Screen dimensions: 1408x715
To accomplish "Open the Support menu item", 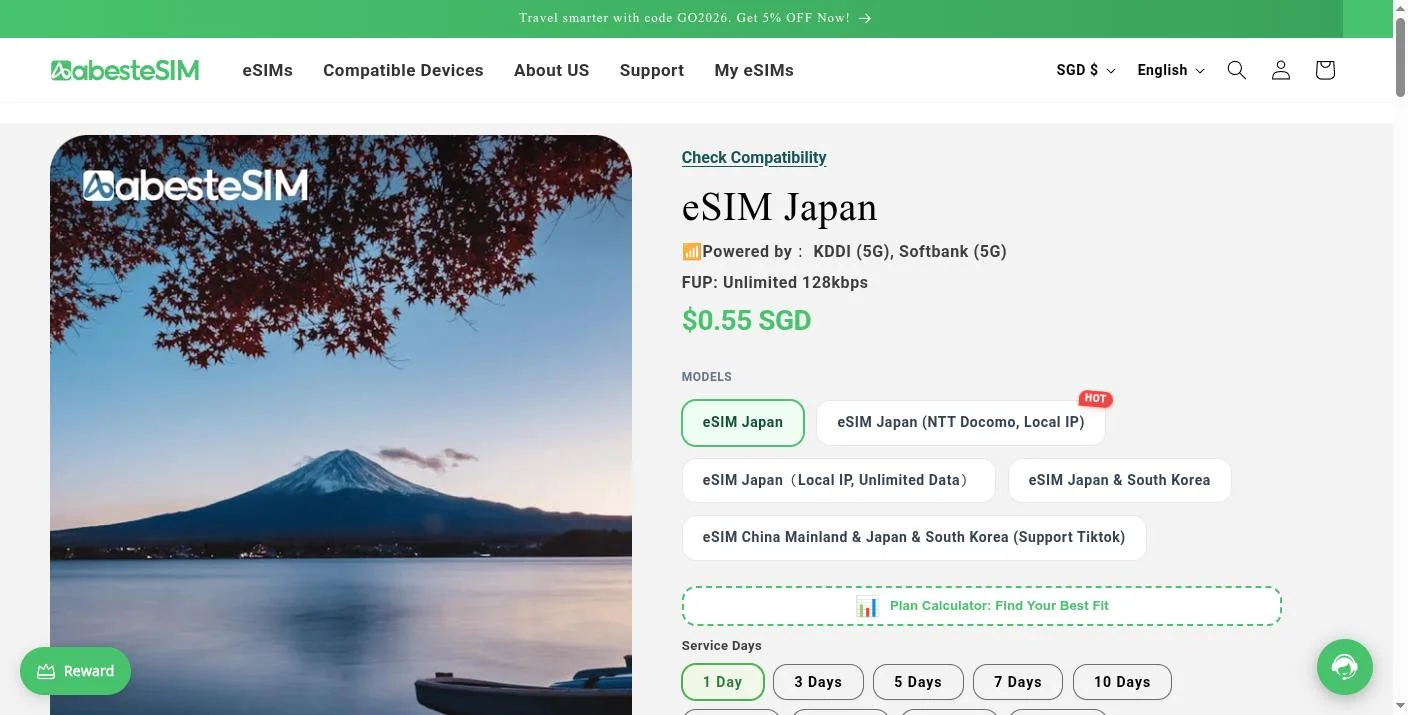I will click(x=652, y=70).
